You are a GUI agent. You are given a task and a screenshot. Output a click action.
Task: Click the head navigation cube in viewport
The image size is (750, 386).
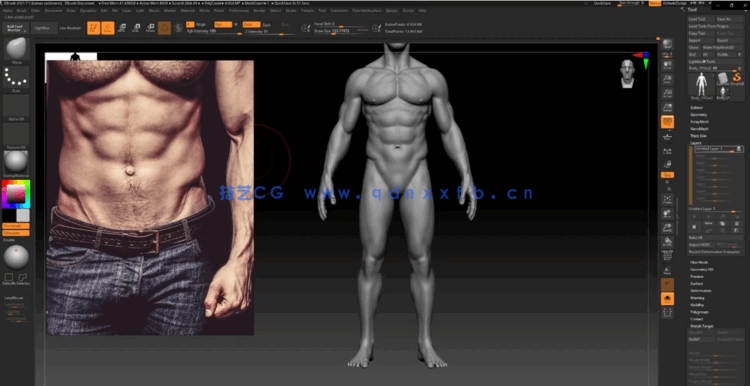pyautogui.click(x=628, y=74)
